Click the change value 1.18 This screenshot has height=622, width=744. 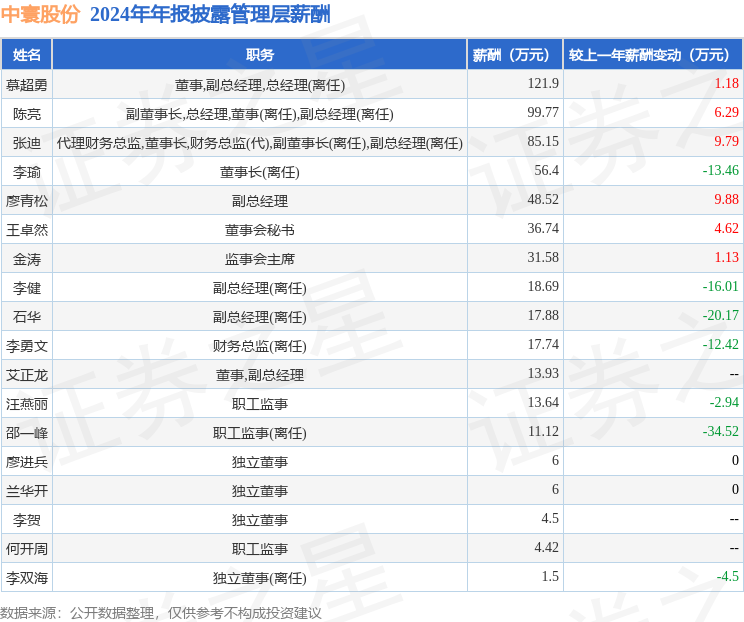tap(726, 84)
